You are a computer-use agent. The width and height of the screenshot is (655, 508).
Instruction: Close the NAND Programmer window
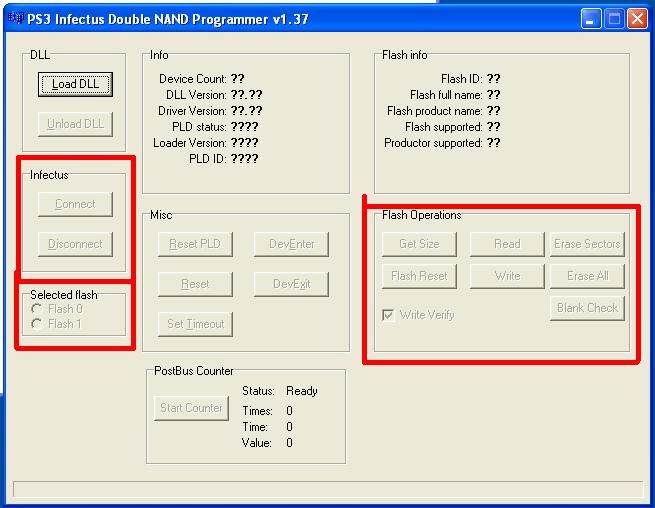coord(637,19)
